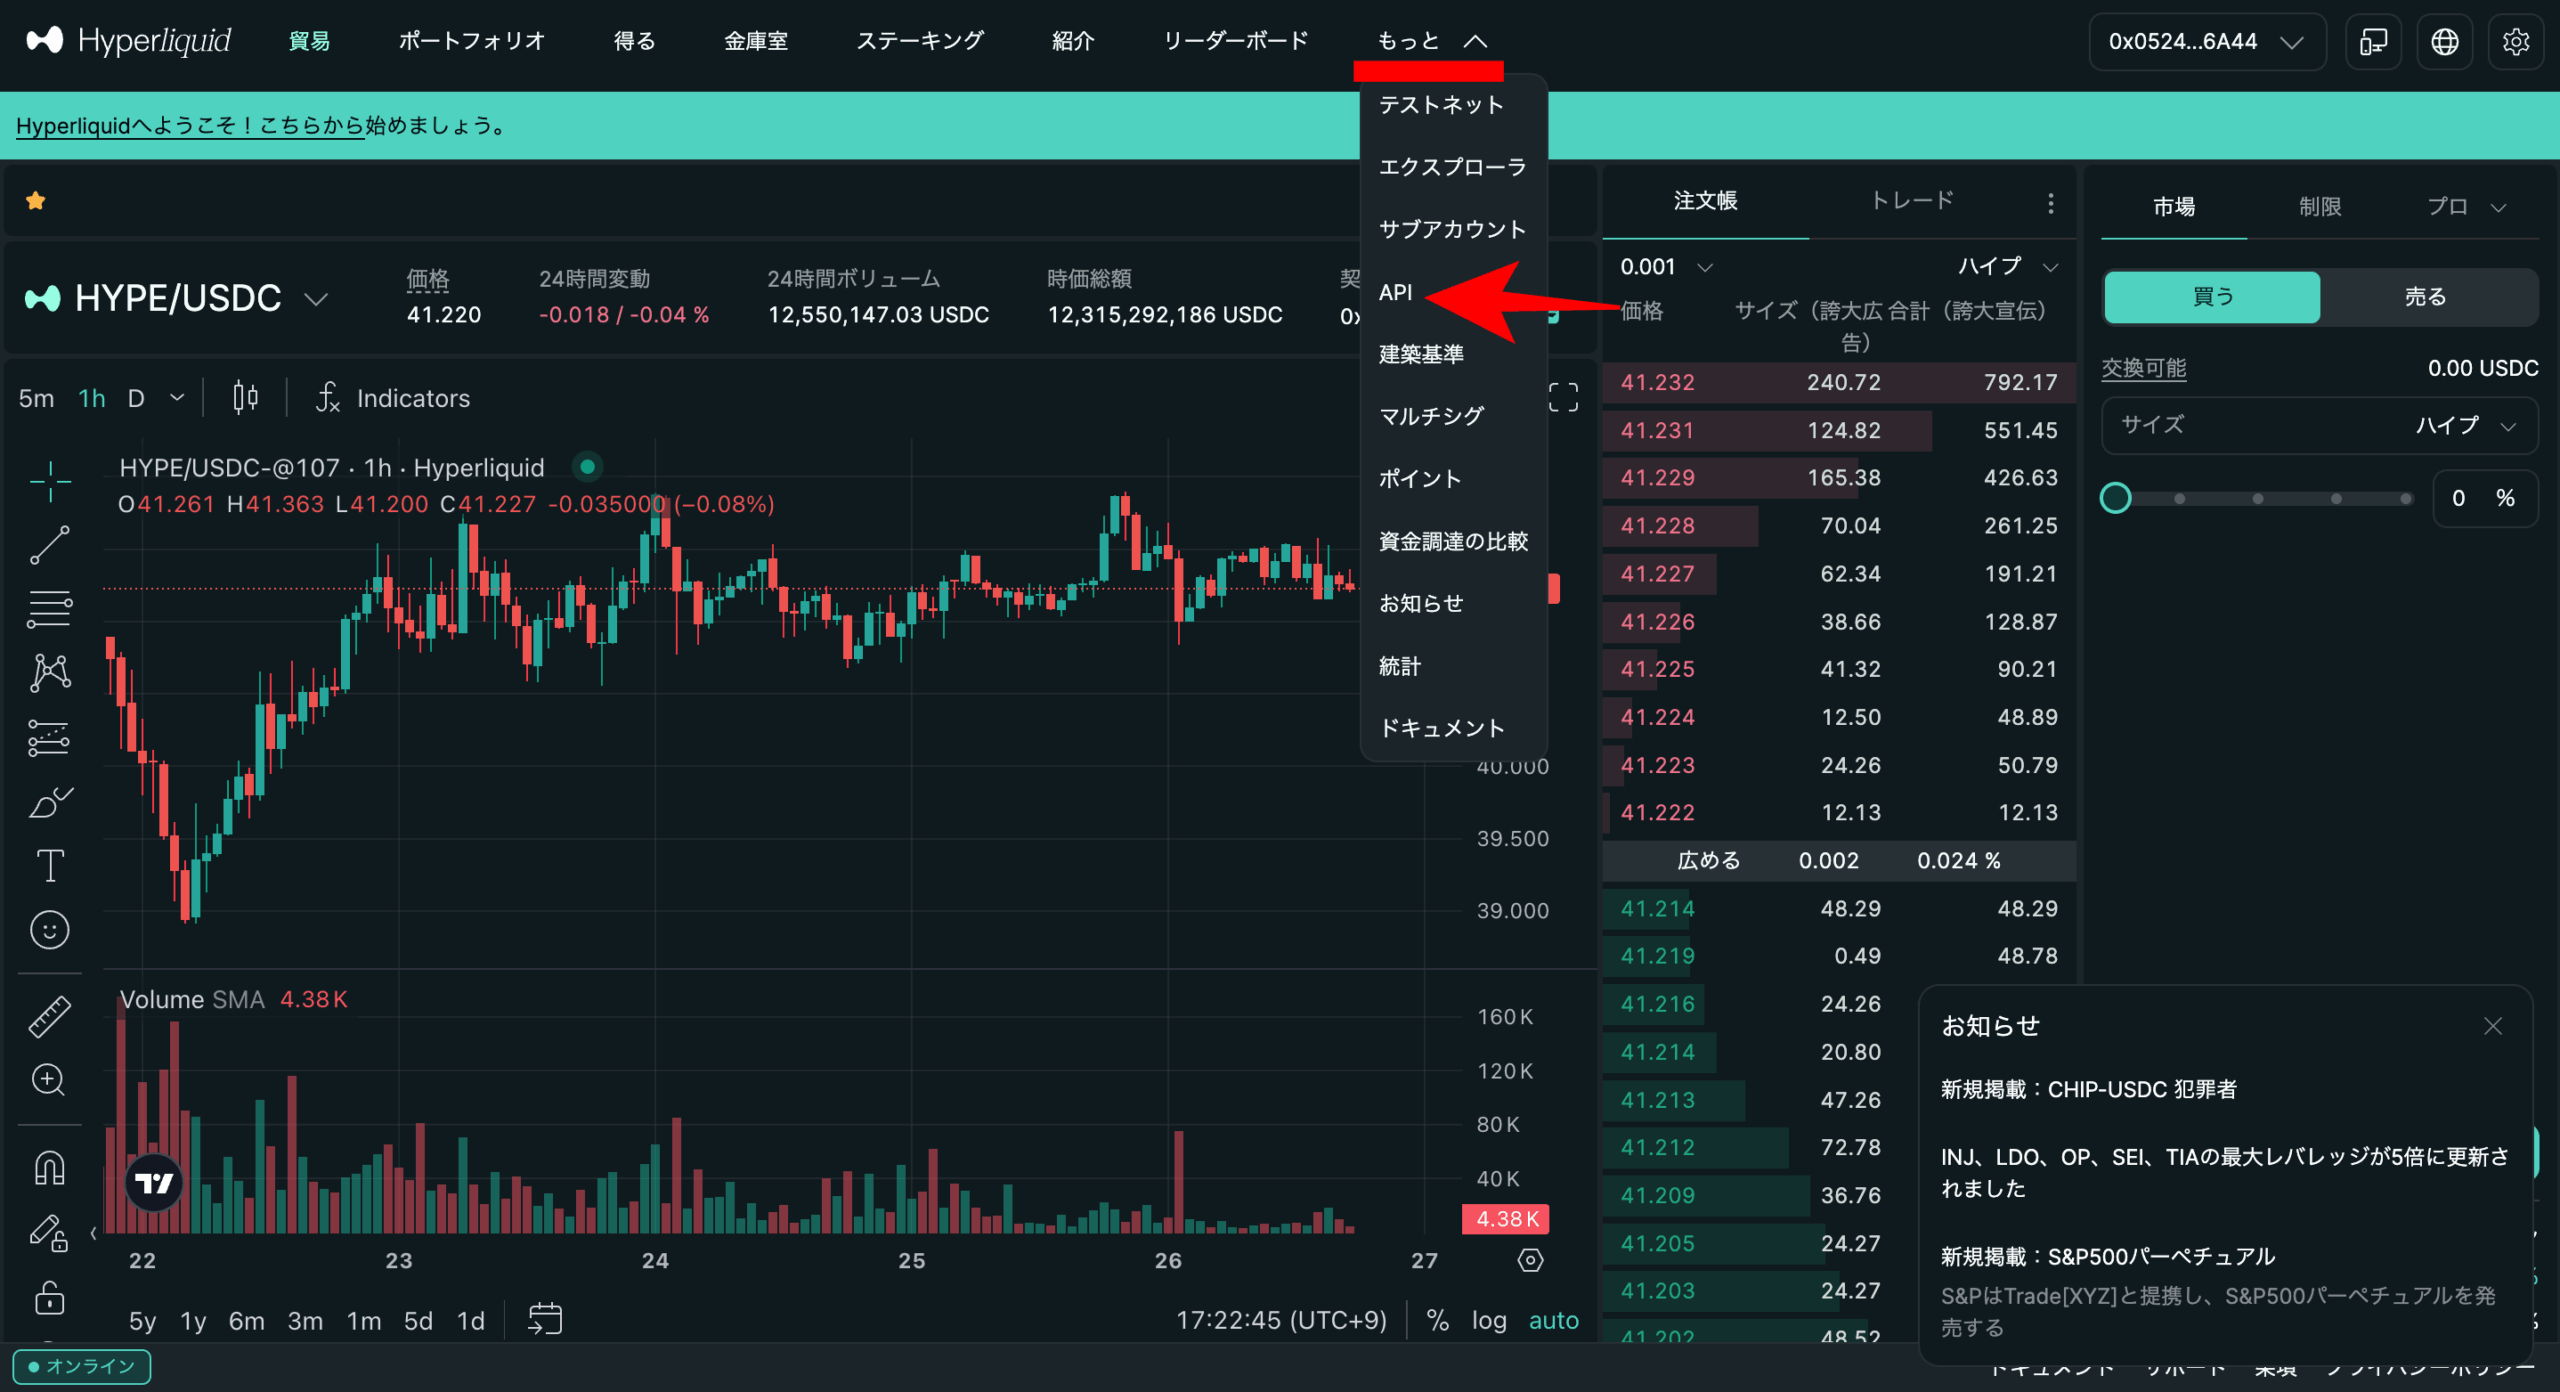Open the API menu entry
Viewport: 2560px width, 1392px height.
pyautogui.click(x=1396, y=292)
